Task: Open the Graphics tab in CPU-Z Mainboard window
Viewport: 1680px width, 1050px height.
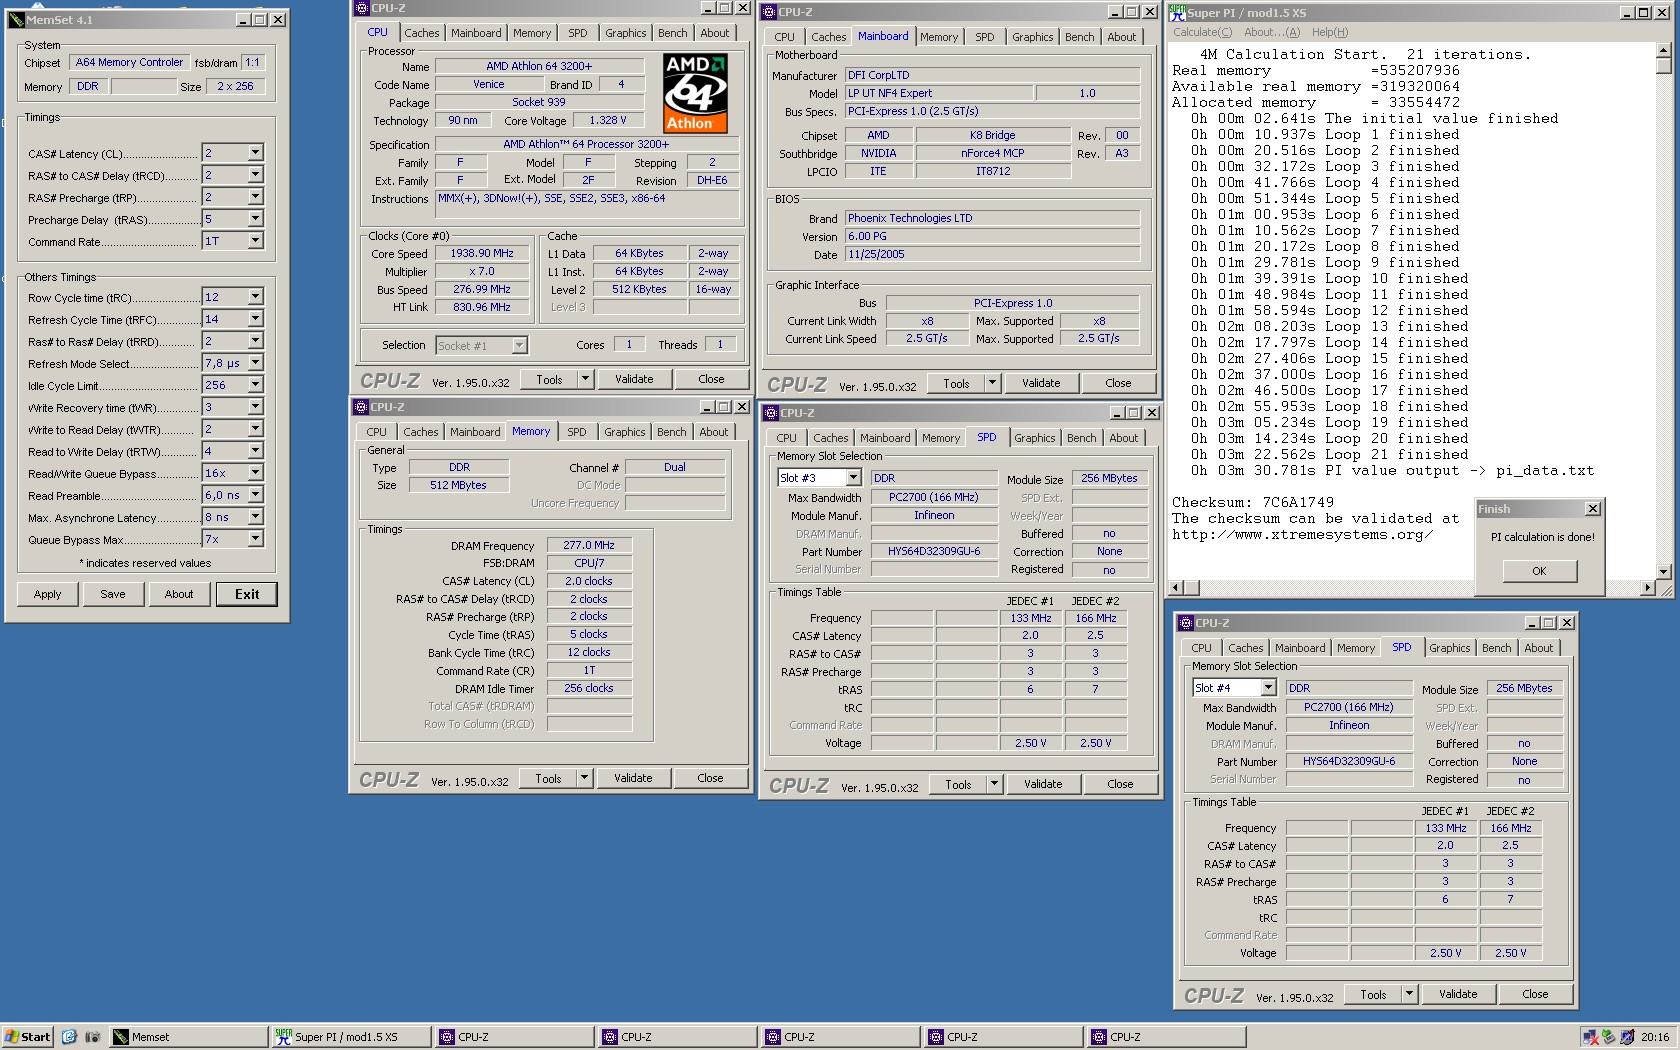Action: [1033, 37]
